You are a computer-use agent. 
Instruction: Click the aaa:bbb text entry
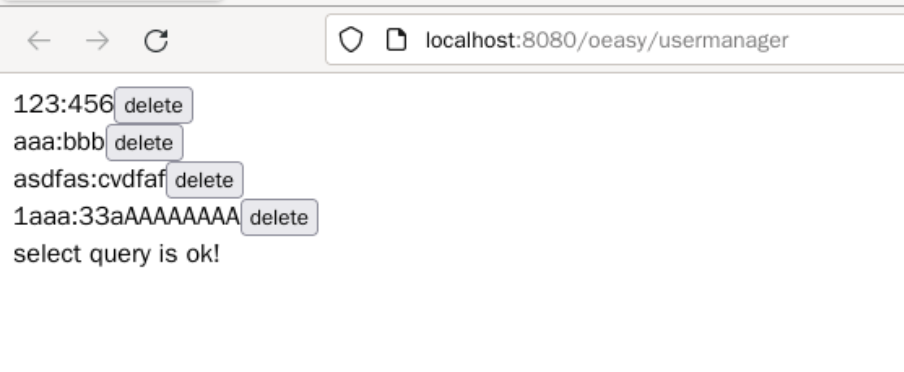(x=59, y=142)
